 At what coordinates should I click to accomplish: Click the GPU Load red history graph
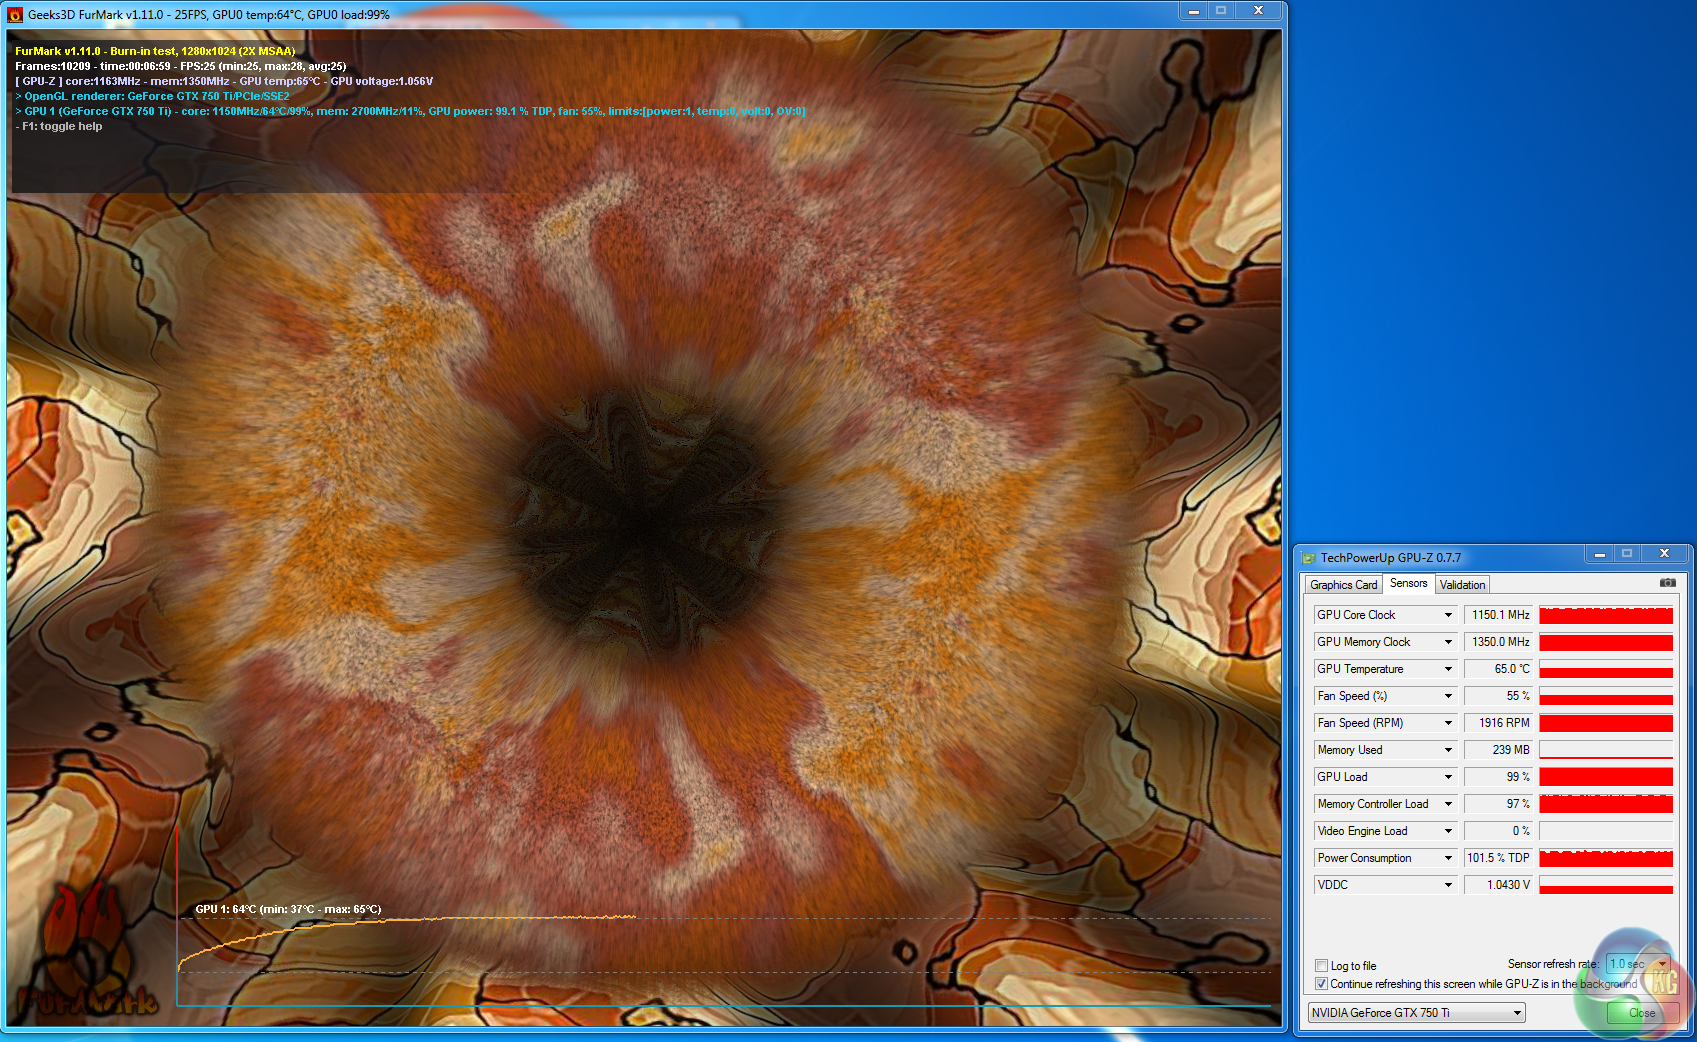(x=1605, y=777)
